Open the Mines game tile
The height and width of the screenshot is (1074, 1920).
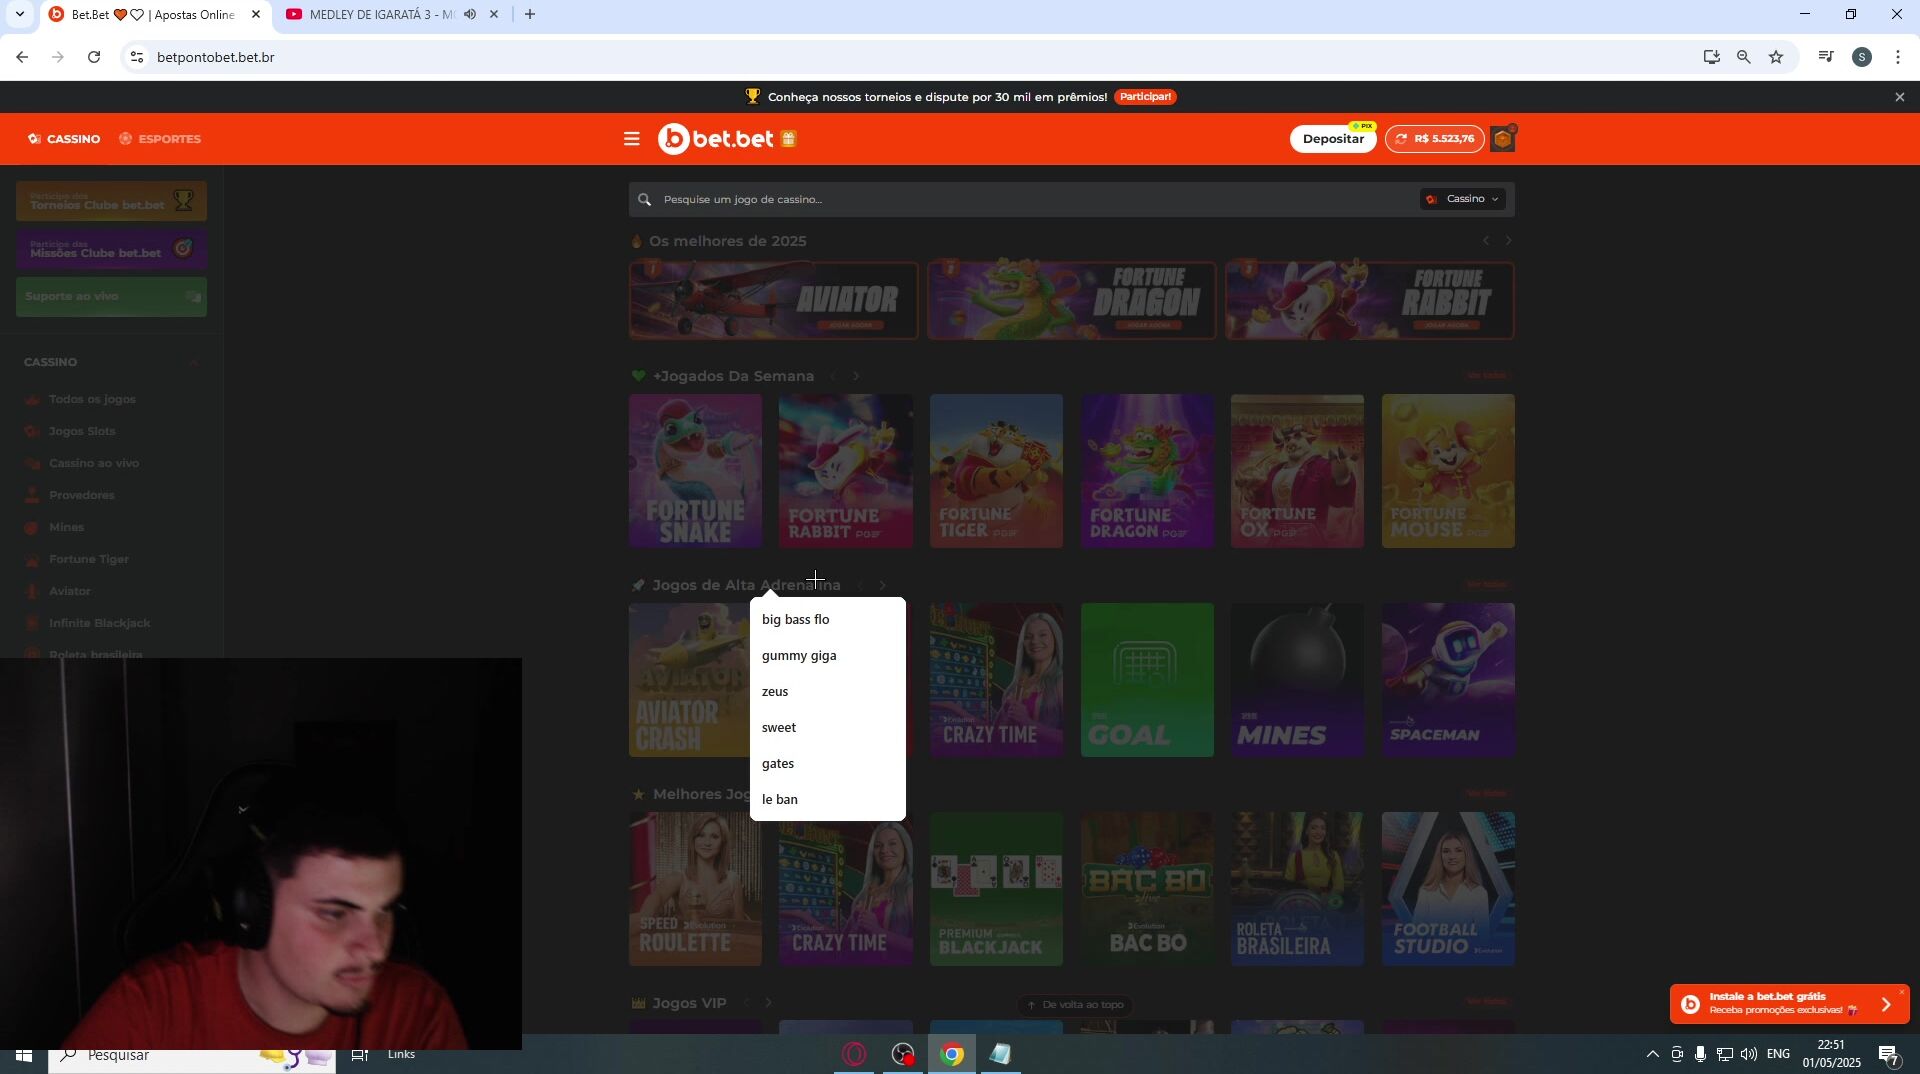(1297, 680)
